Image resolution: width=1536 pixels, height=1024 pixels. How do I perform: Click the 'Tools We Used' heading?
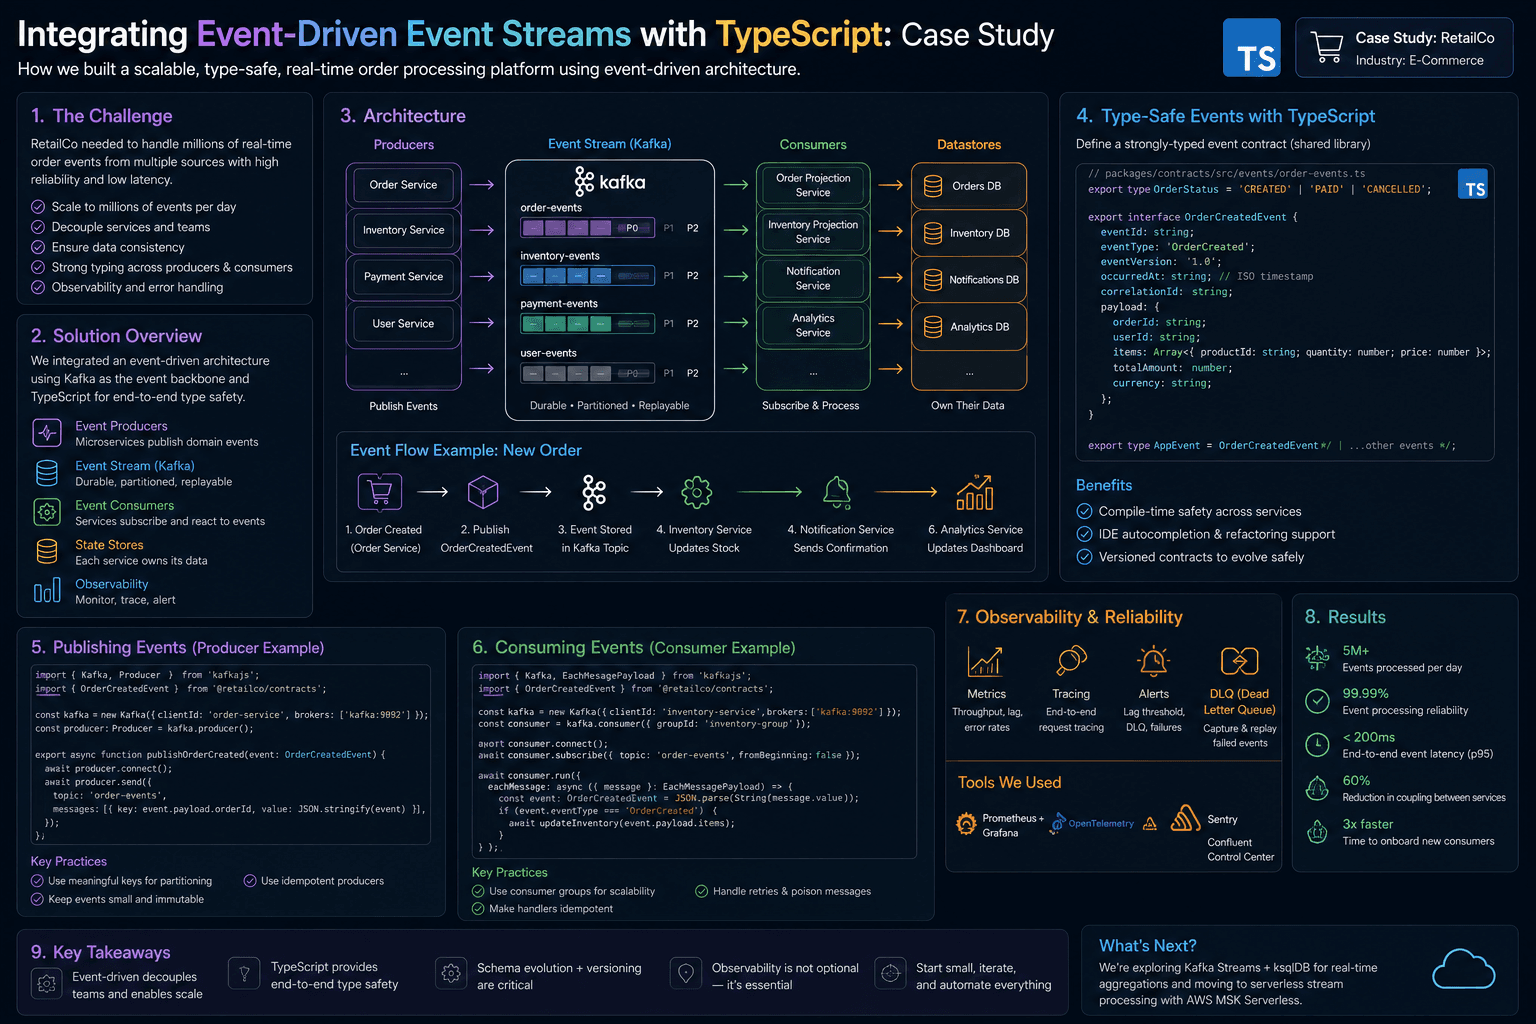coord(1009,783)
